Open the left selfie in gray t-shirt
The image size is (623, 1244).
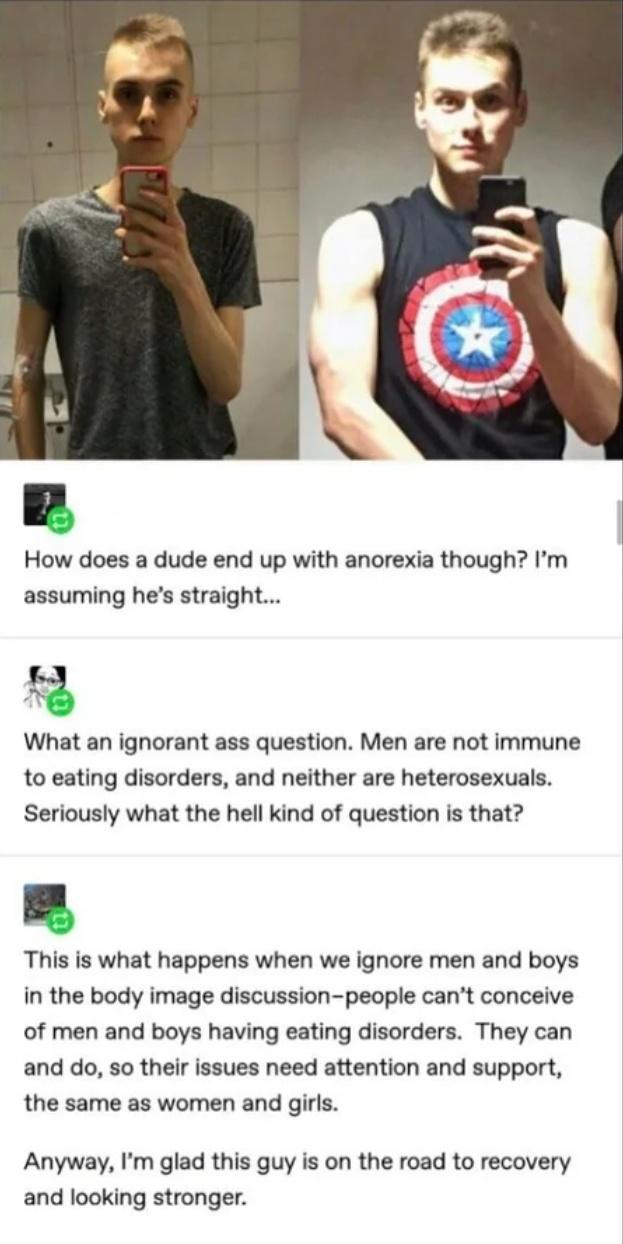(149, 229)
